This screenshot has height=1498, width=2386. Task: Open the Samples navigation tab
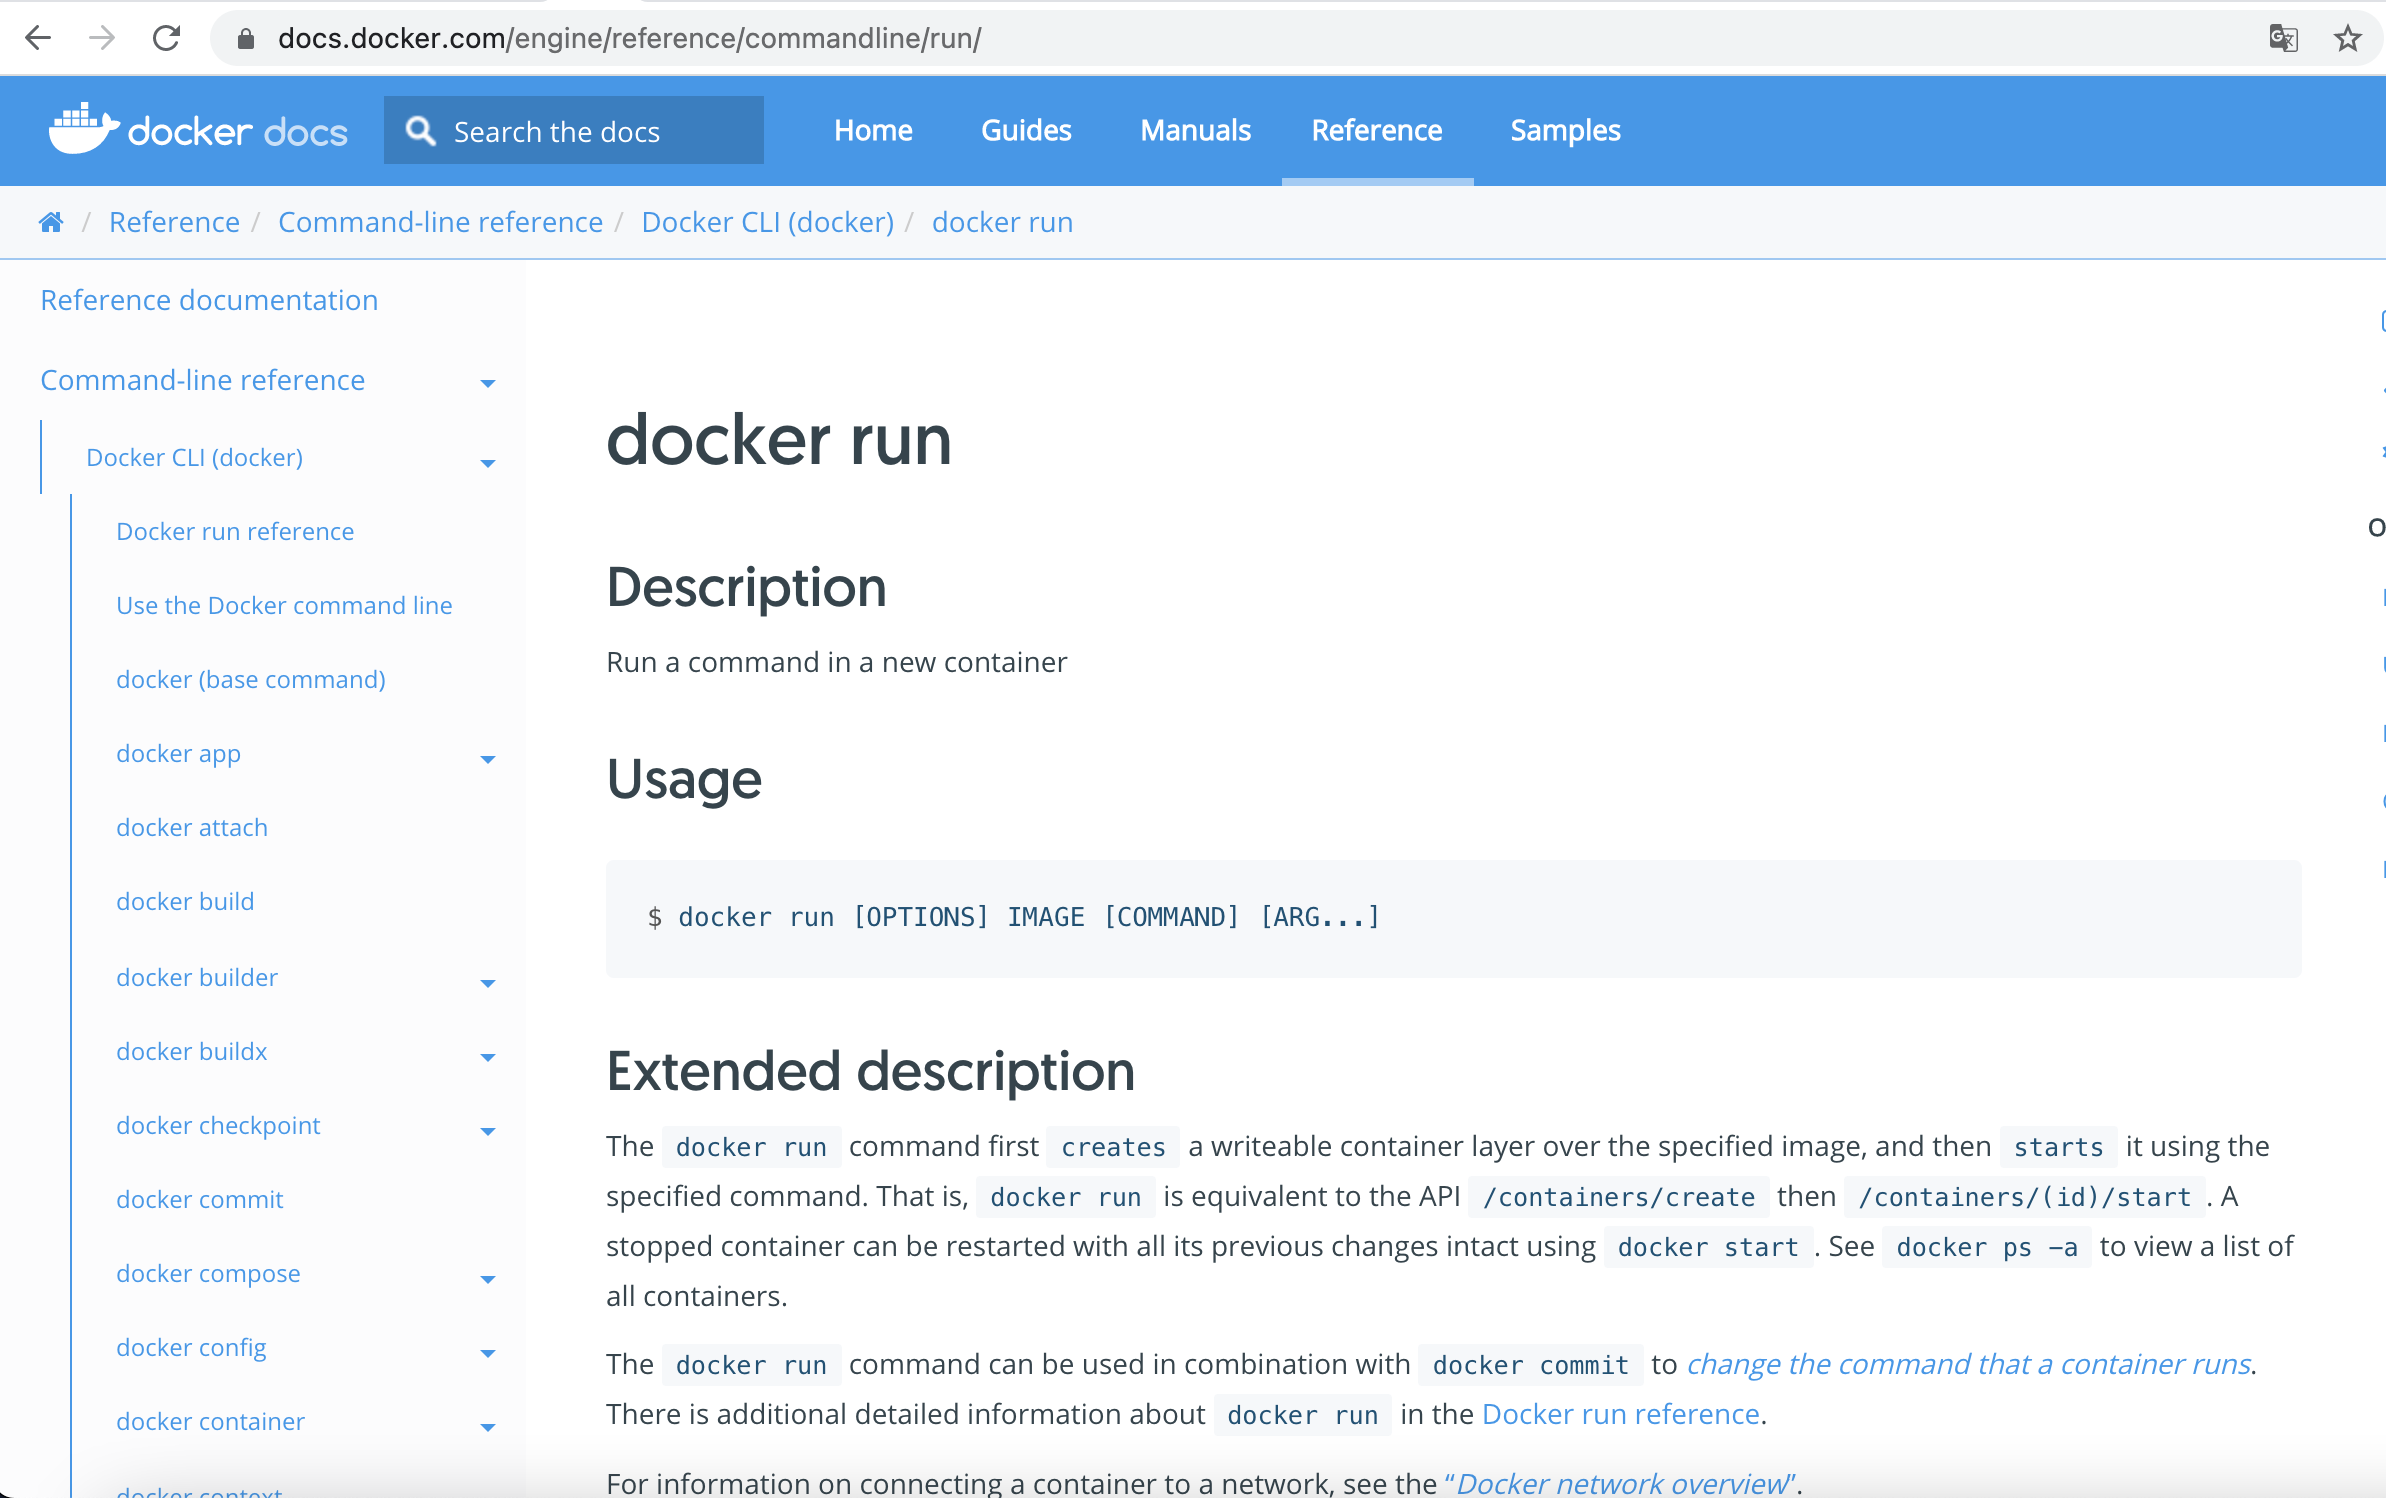click(1565, 130)
